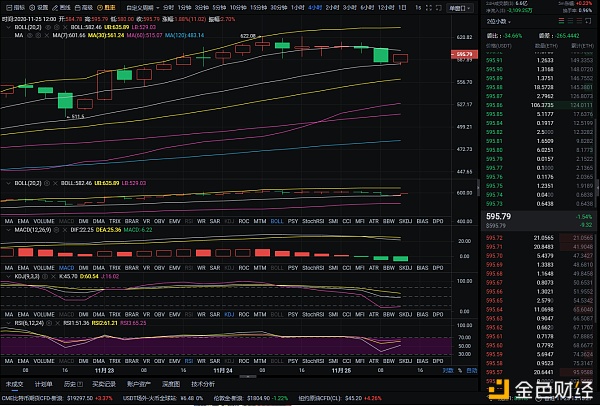Viewport: 600px width, 406px height.
Task: Click the window layout icon beside fullscreen
Action: [x=439, y=8]
